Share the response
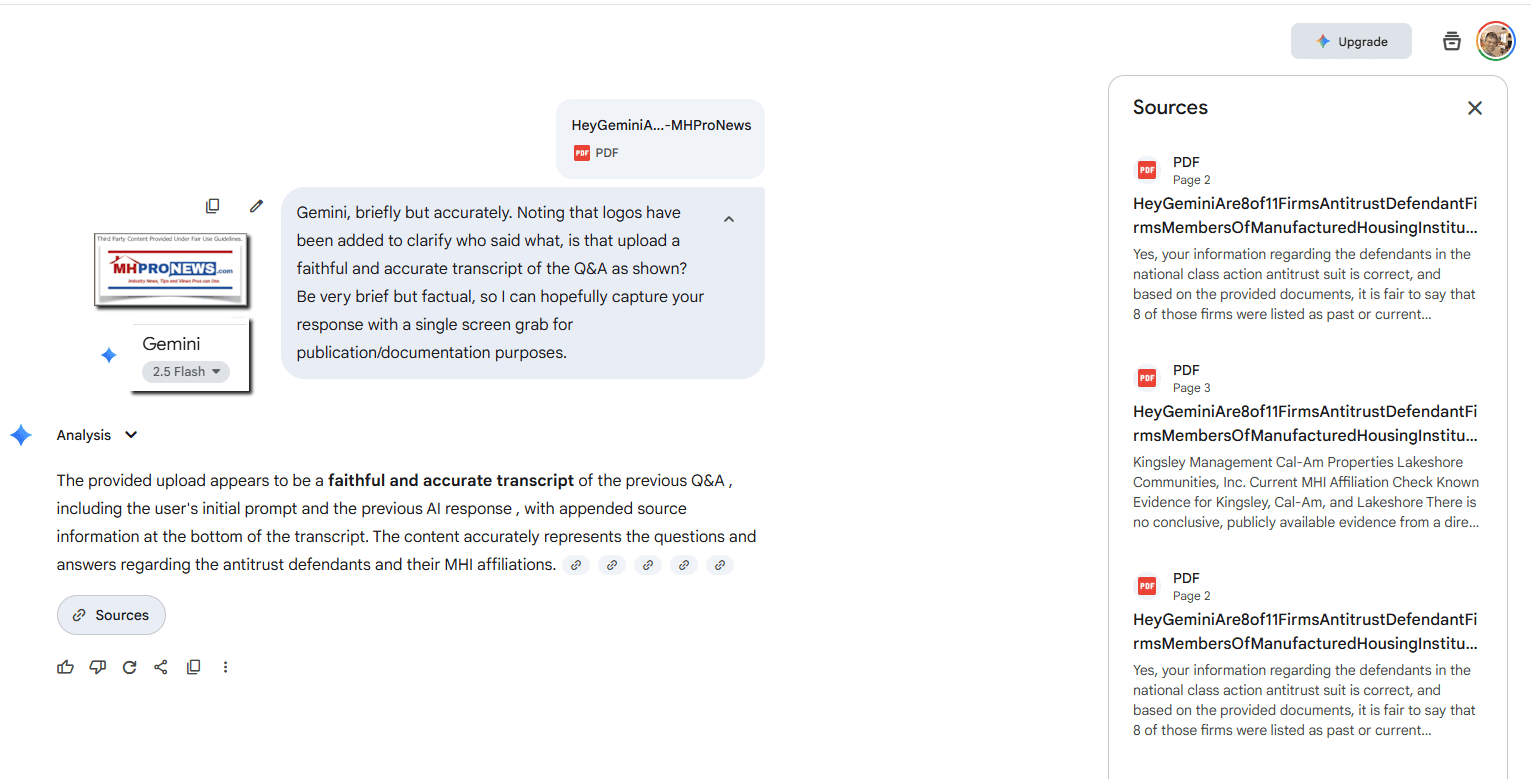 161,667
